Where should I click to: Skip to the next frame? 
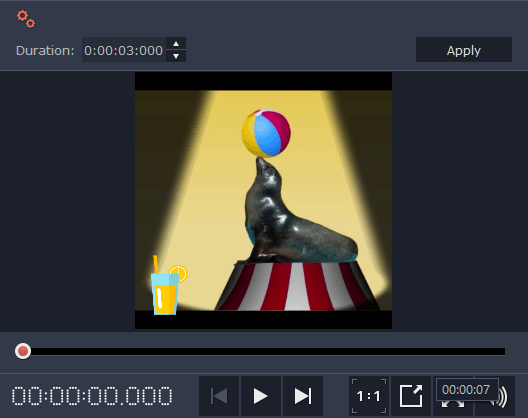303,396
